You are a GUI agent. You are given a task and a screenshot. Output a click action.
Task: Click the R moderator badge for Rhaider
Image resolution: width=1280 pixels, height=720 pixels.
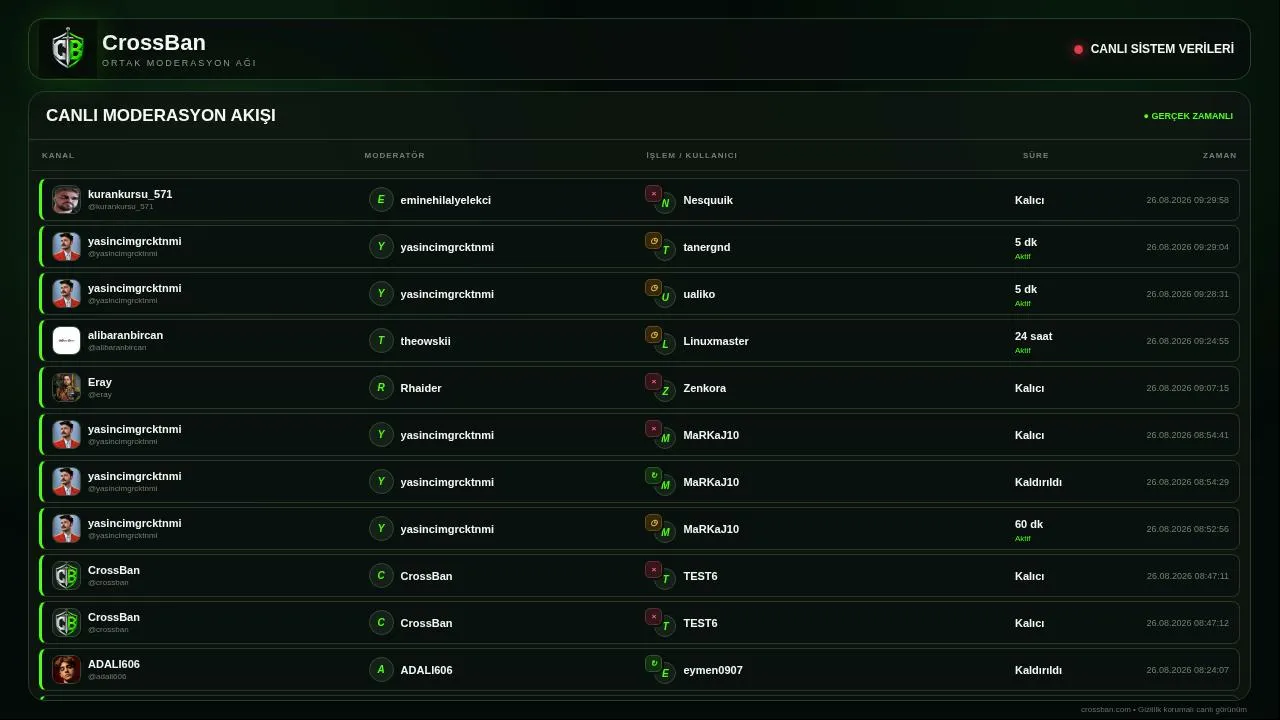click(381, 387)
